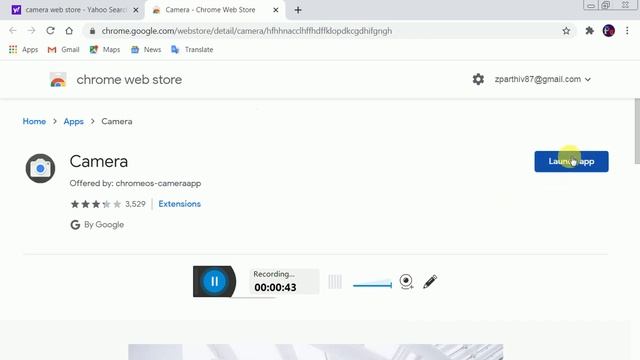This screenshot has width=640, height=360.
Task: Close the Yahoo Search tab
Action: click(x=136, y=10)
